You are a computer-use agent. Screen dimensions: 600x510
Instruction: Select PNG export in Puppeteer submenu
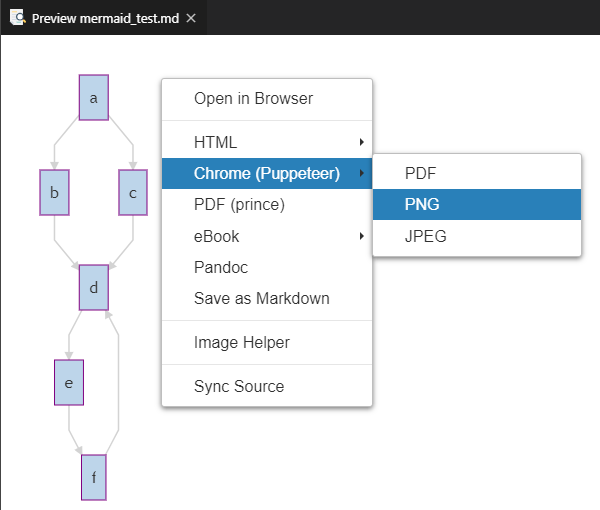[x=422, y=204]
